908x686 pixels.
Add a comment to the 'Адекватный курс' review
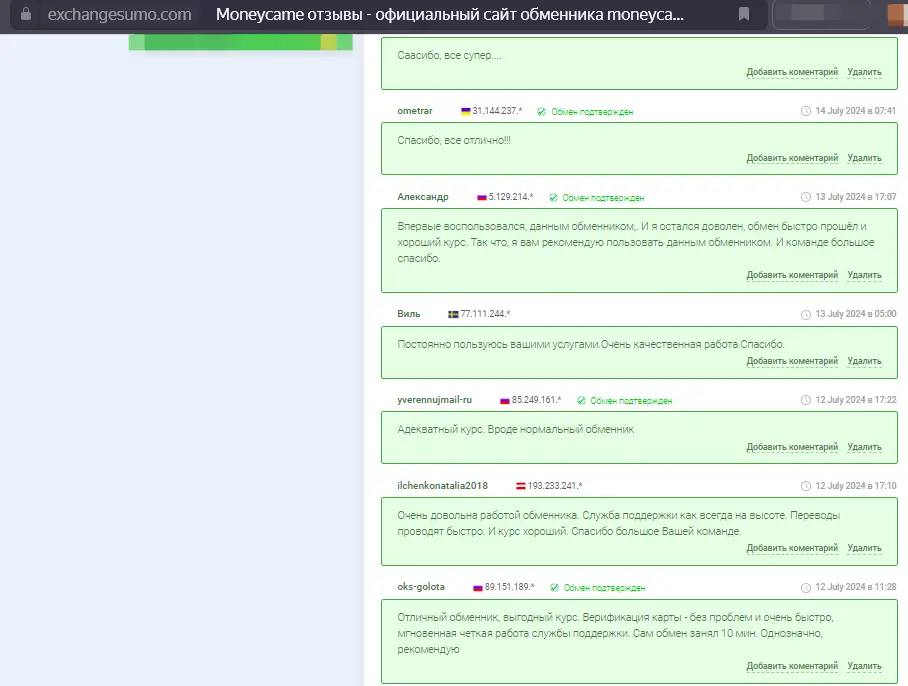791,447
